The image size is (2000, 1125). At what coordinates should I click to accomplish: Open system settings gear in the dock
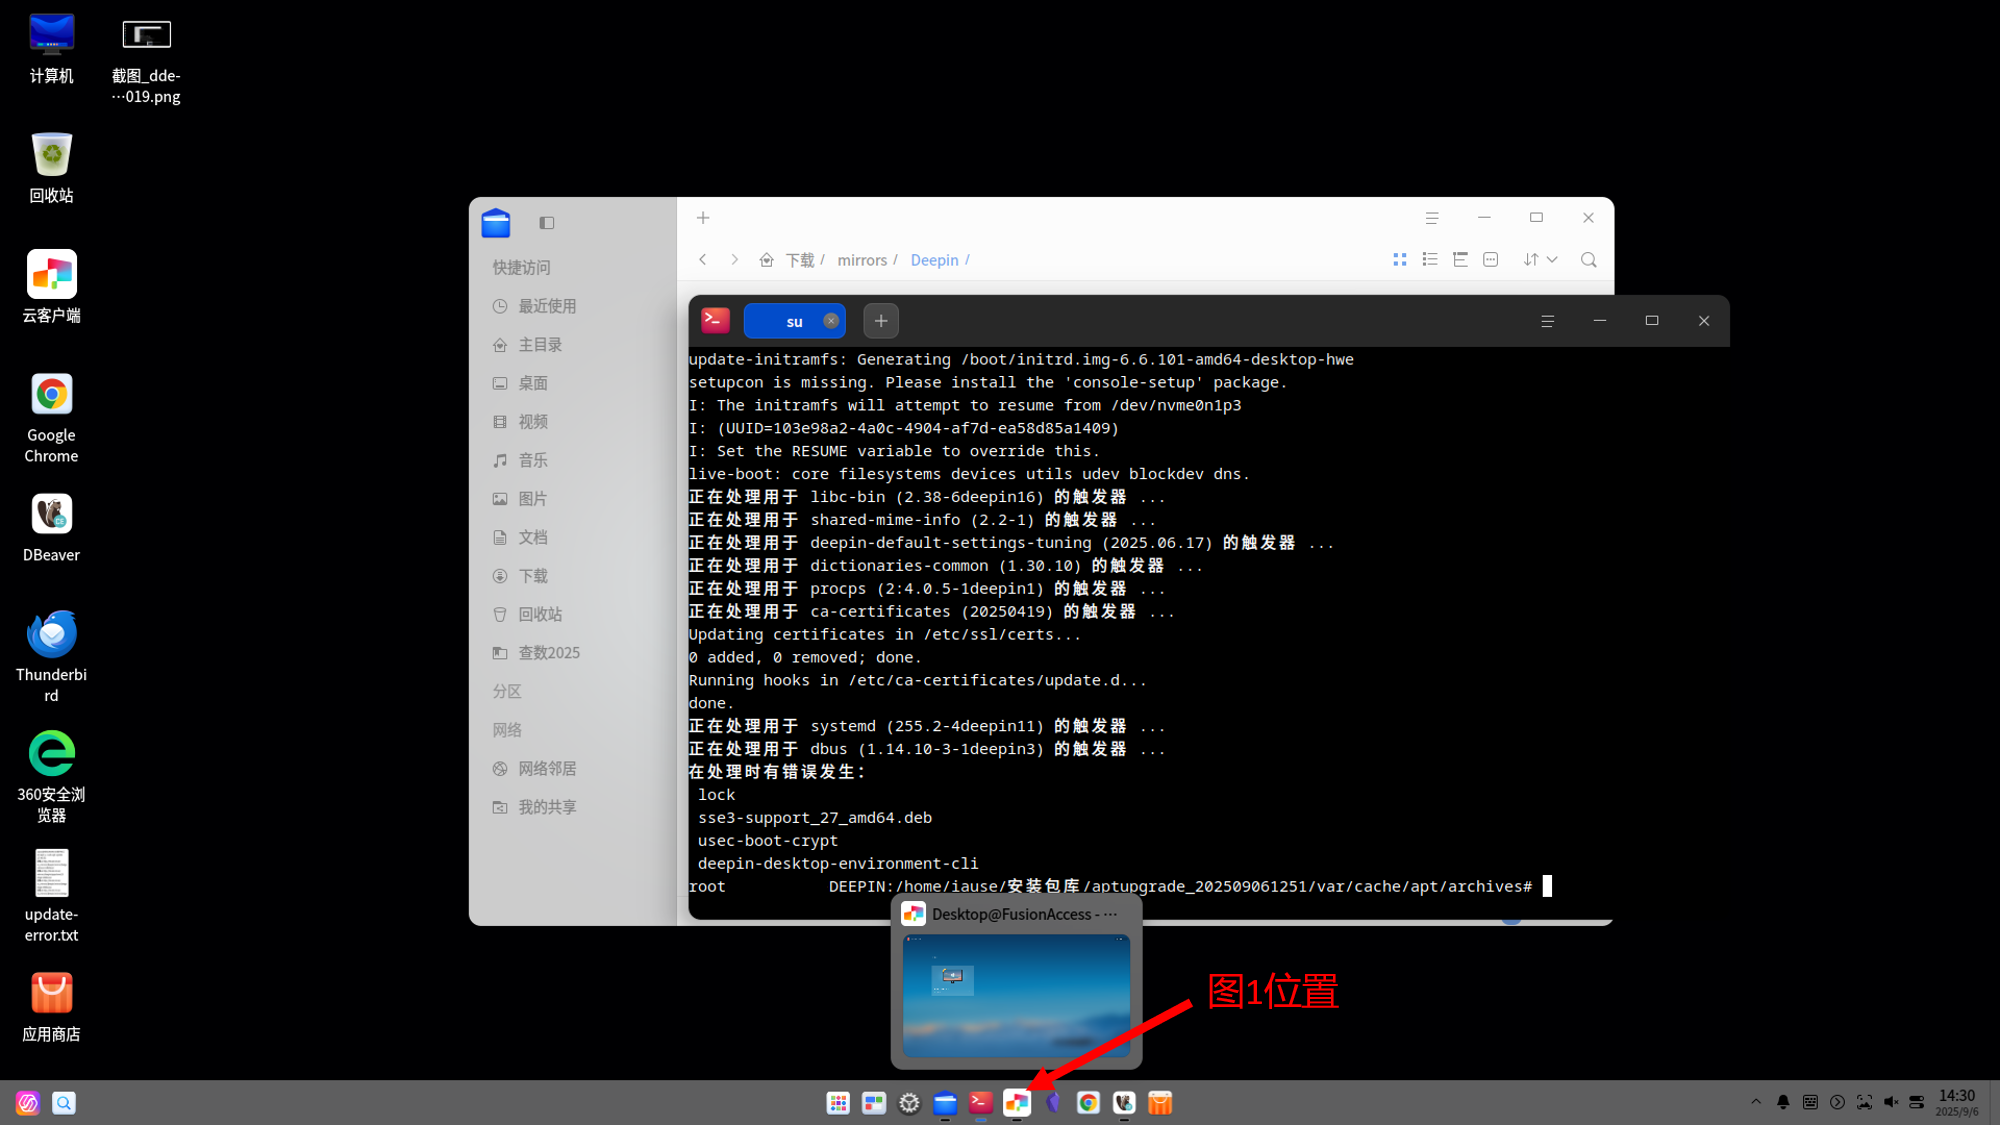909,1103
